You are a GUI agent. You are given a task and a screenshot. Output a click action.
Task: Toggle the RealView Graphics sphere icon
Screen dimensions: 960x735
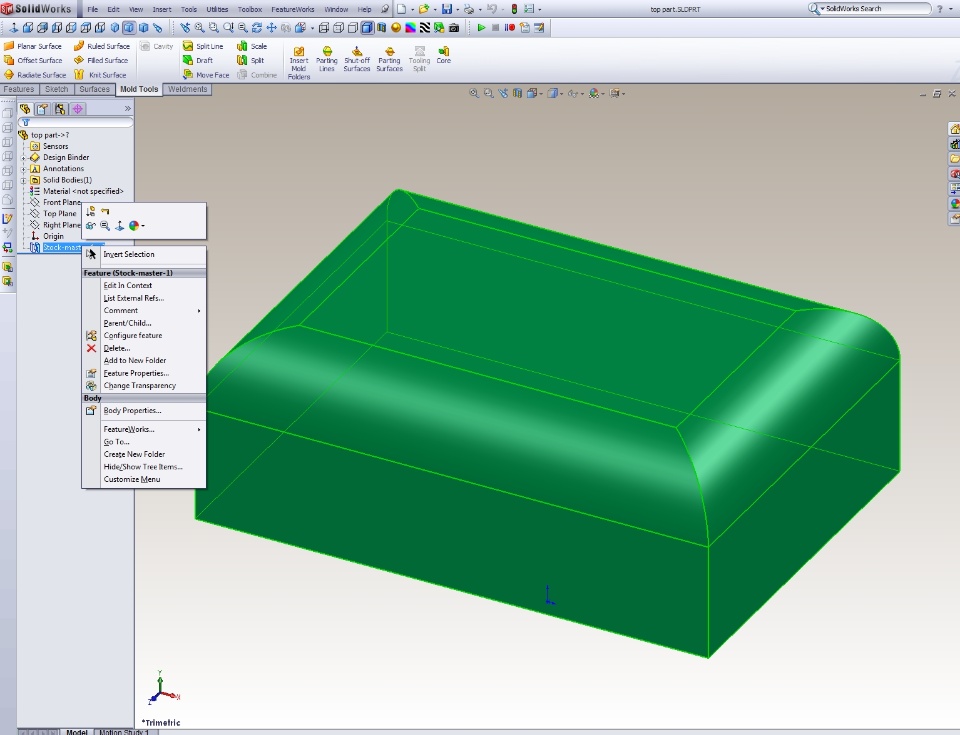tap(396, 28)
